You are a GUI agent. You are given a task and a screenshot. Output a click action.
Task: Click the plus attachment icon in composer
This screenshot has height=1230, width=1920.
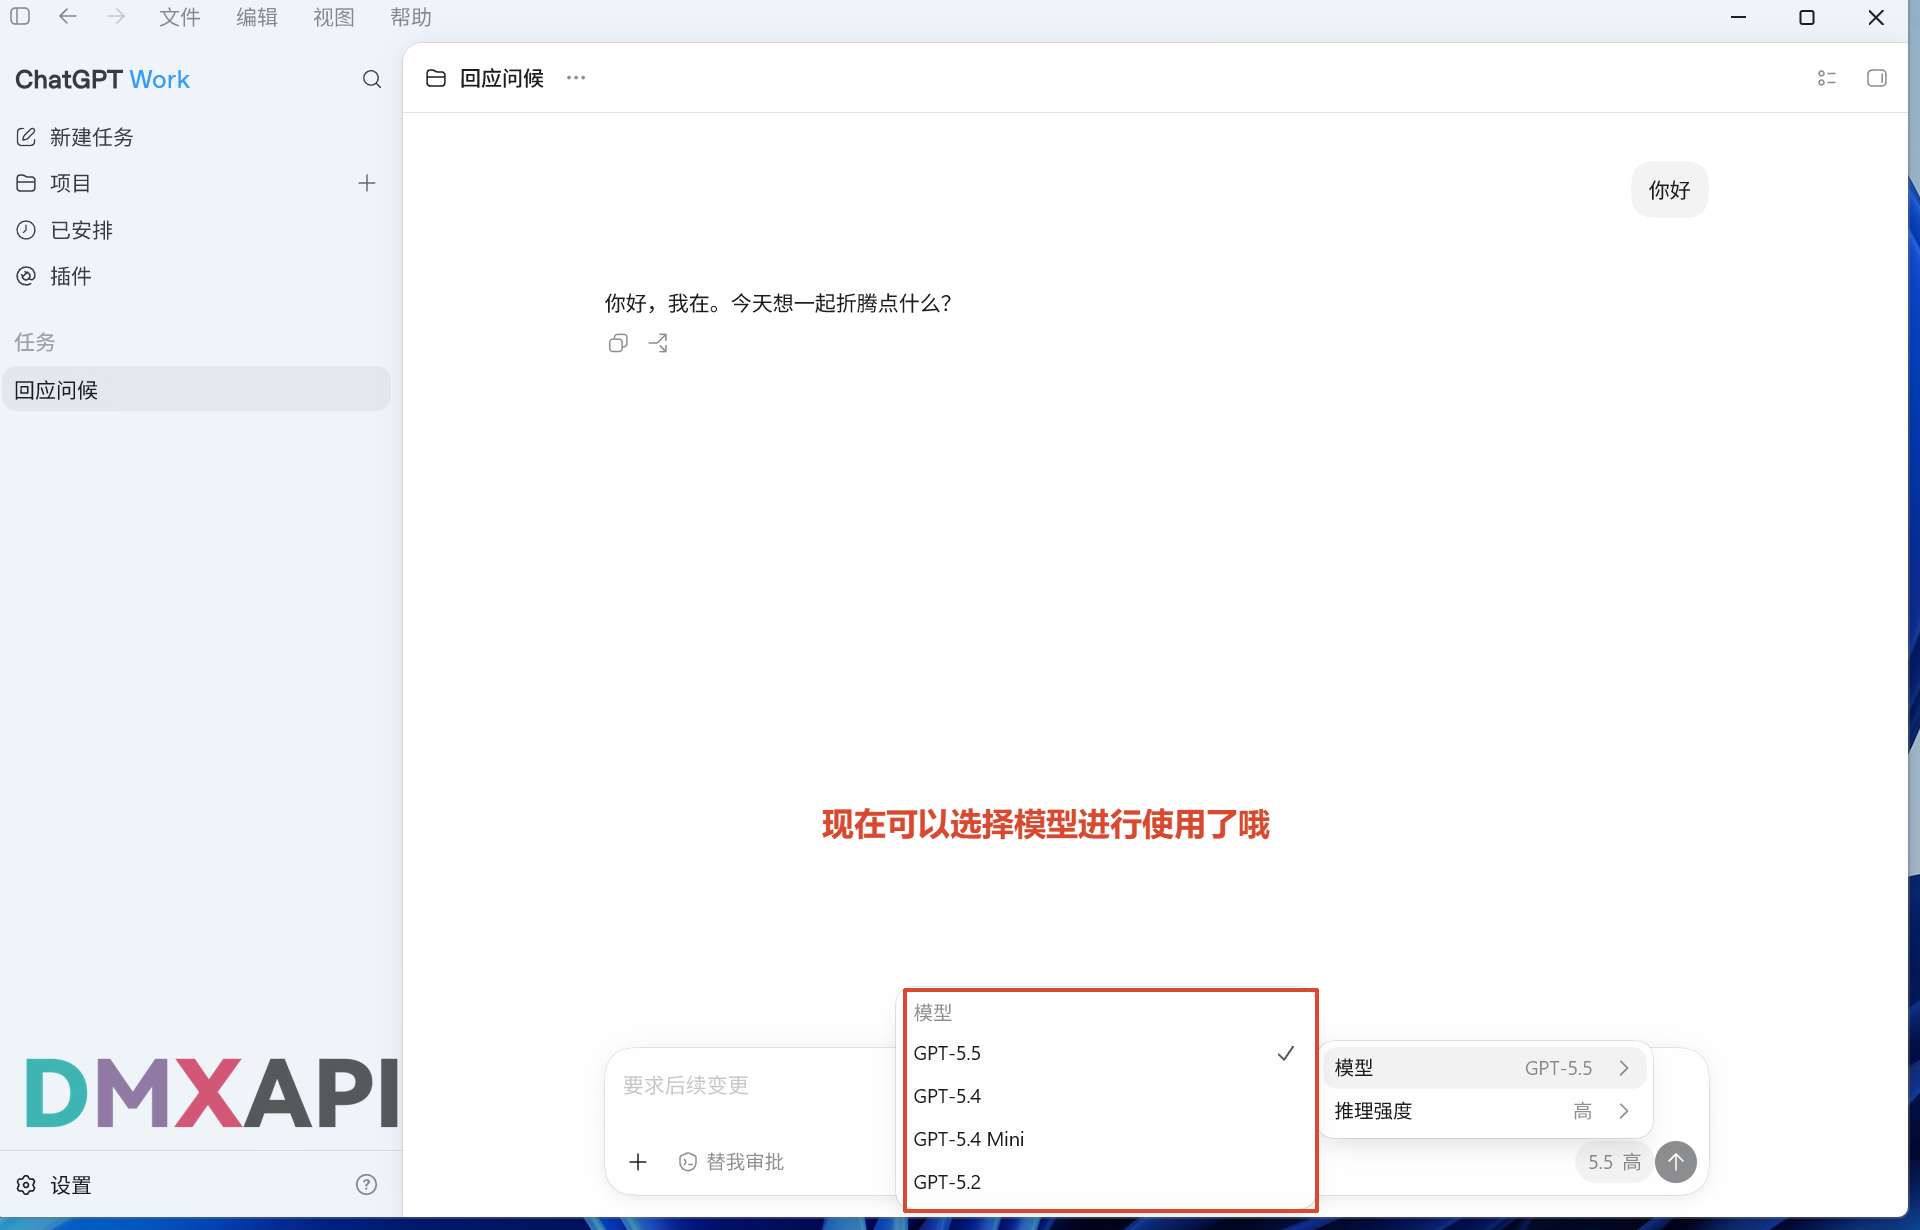pos(638,1162)
